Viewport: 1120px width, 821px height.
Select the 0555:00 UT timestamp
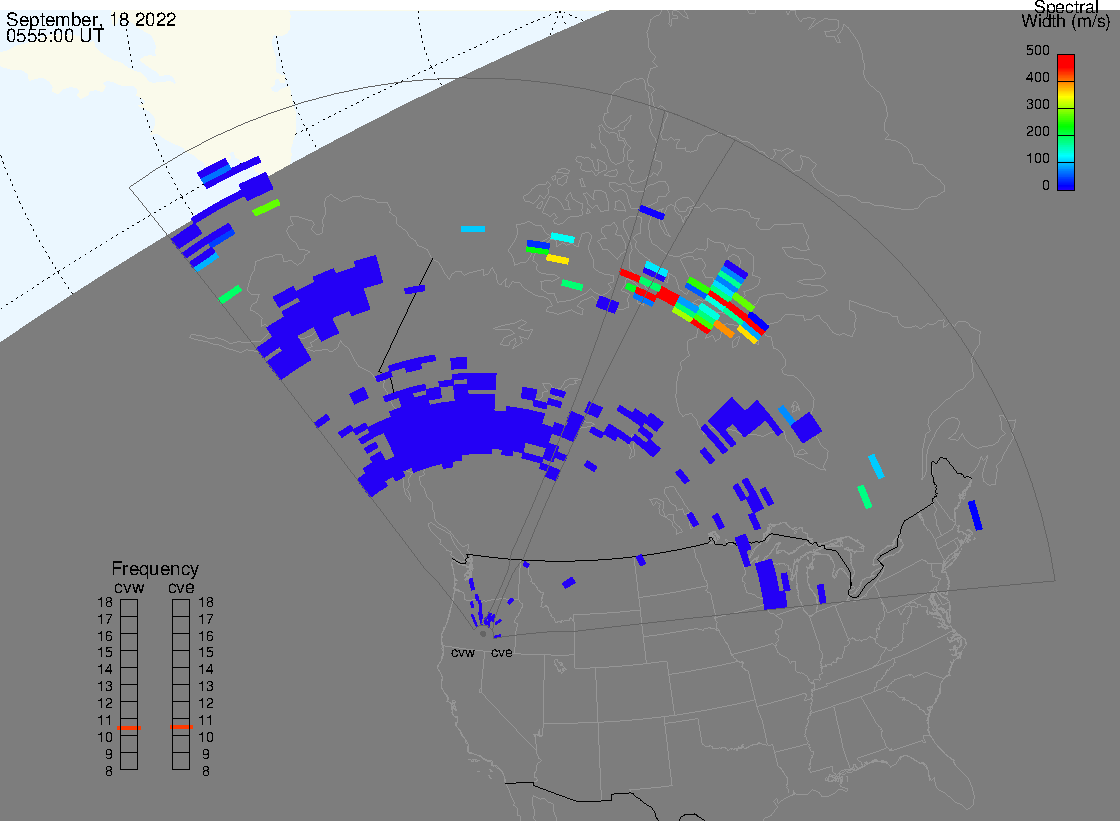pos(55,36)
